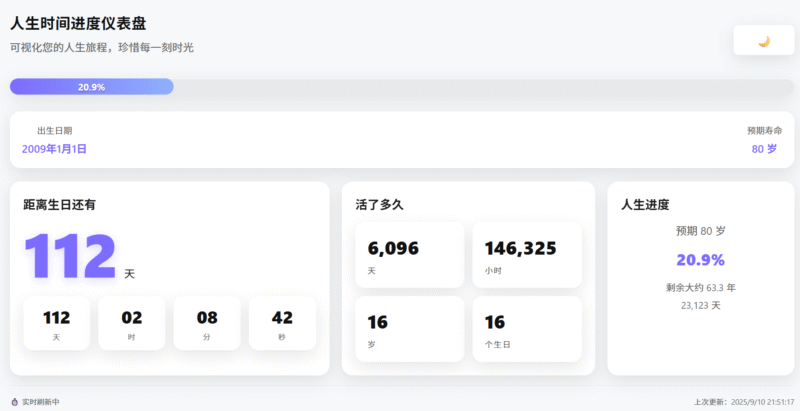This screenshot has height=411, width=800.
Task: Select the countdown 分 (minutes) tile
Action: tap(207, 323)
